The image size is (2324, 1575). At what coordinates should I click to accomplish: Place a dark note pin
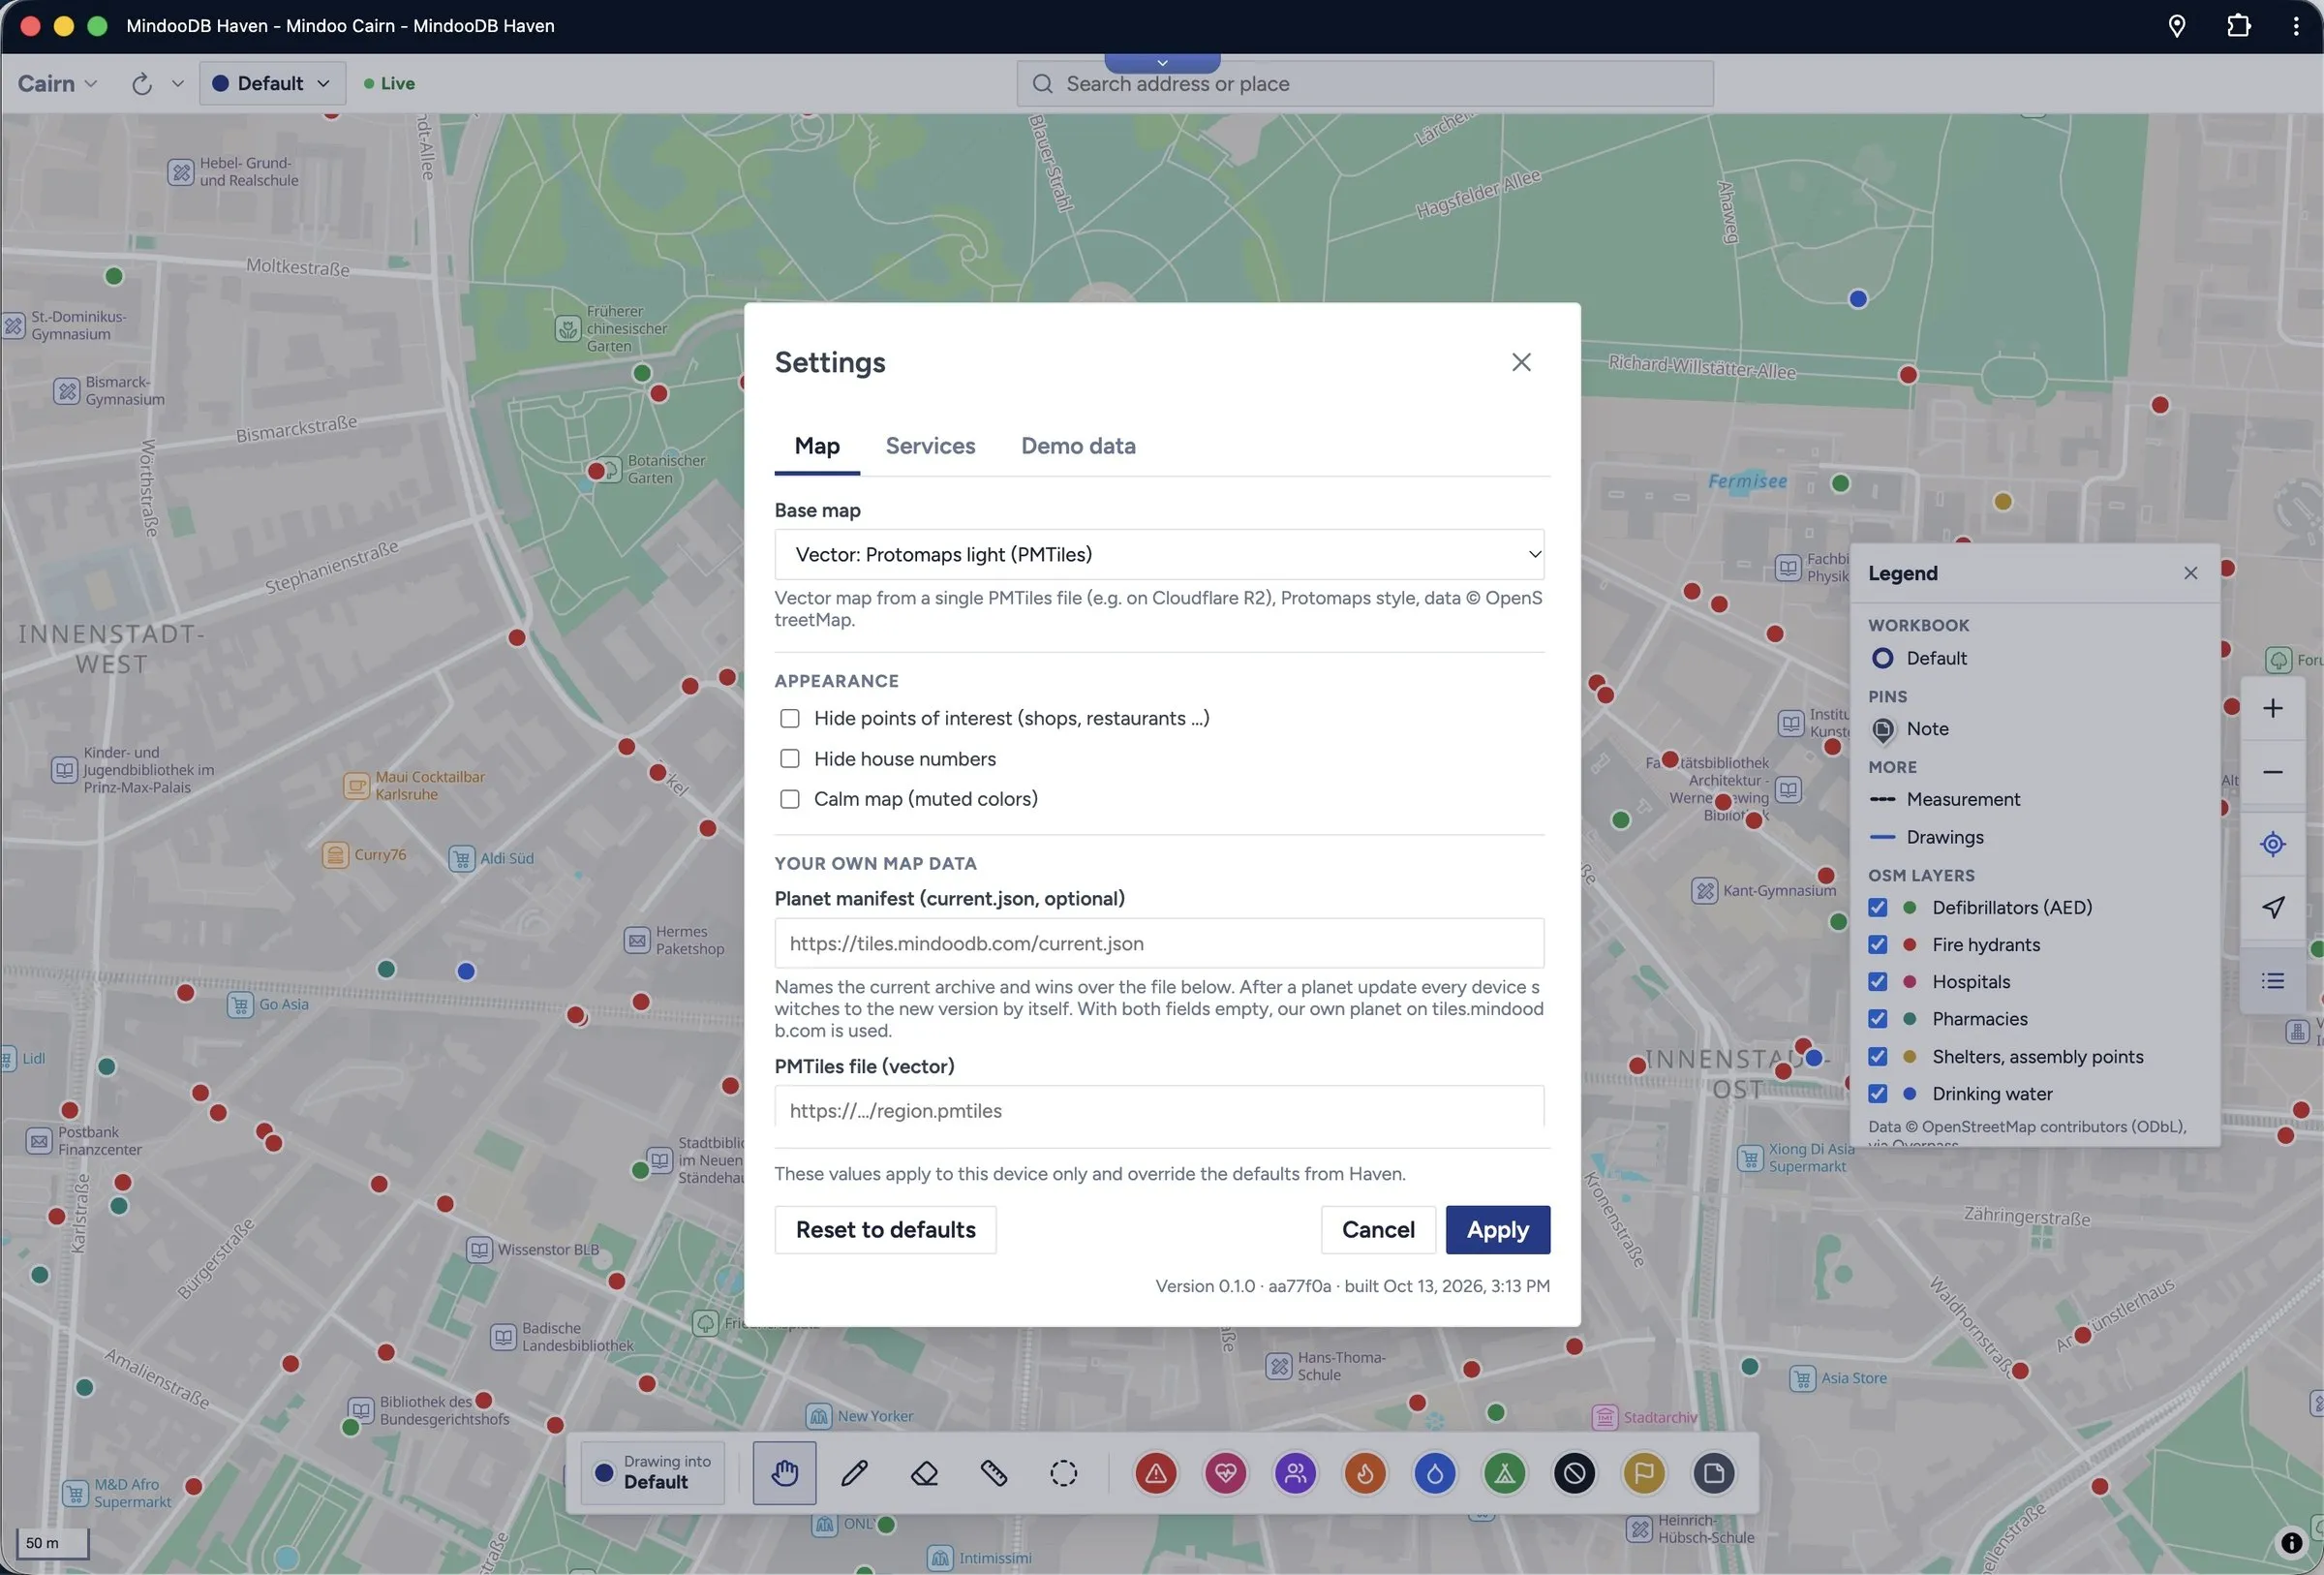[1714, 1473]
